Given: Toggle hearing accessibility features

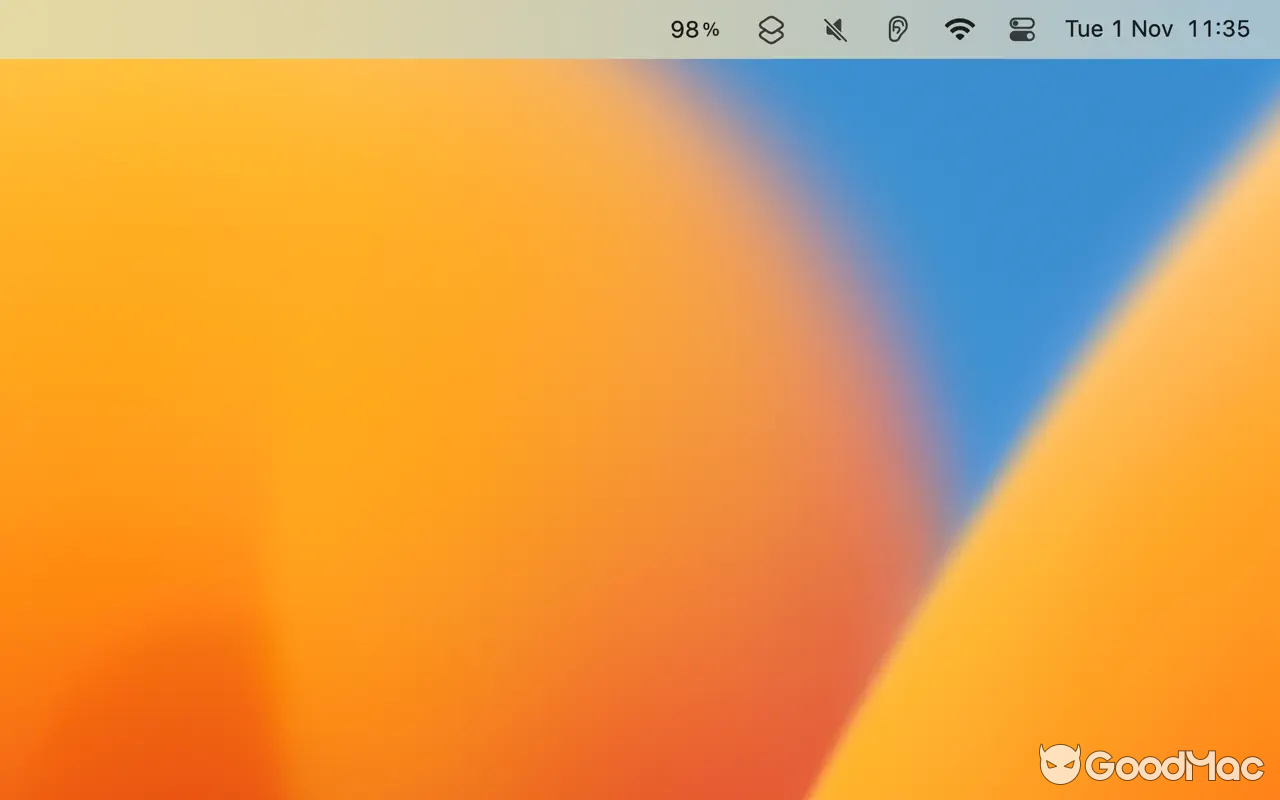Looking at the screenshot, I should click(897, 29).
